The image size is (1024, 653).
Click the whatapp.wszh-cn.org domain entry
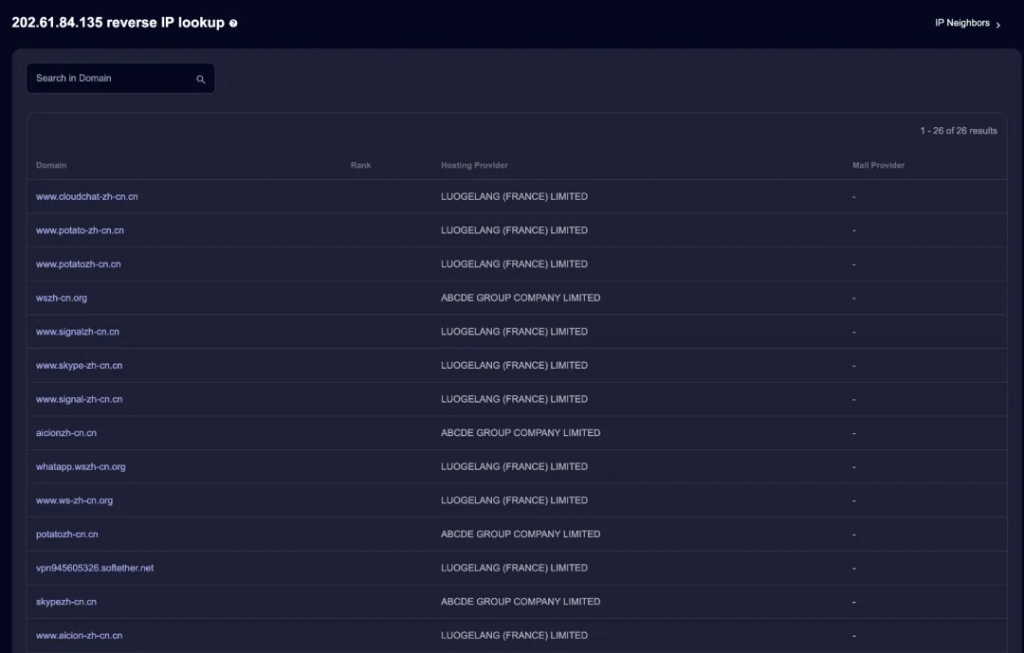click(81, 466)
